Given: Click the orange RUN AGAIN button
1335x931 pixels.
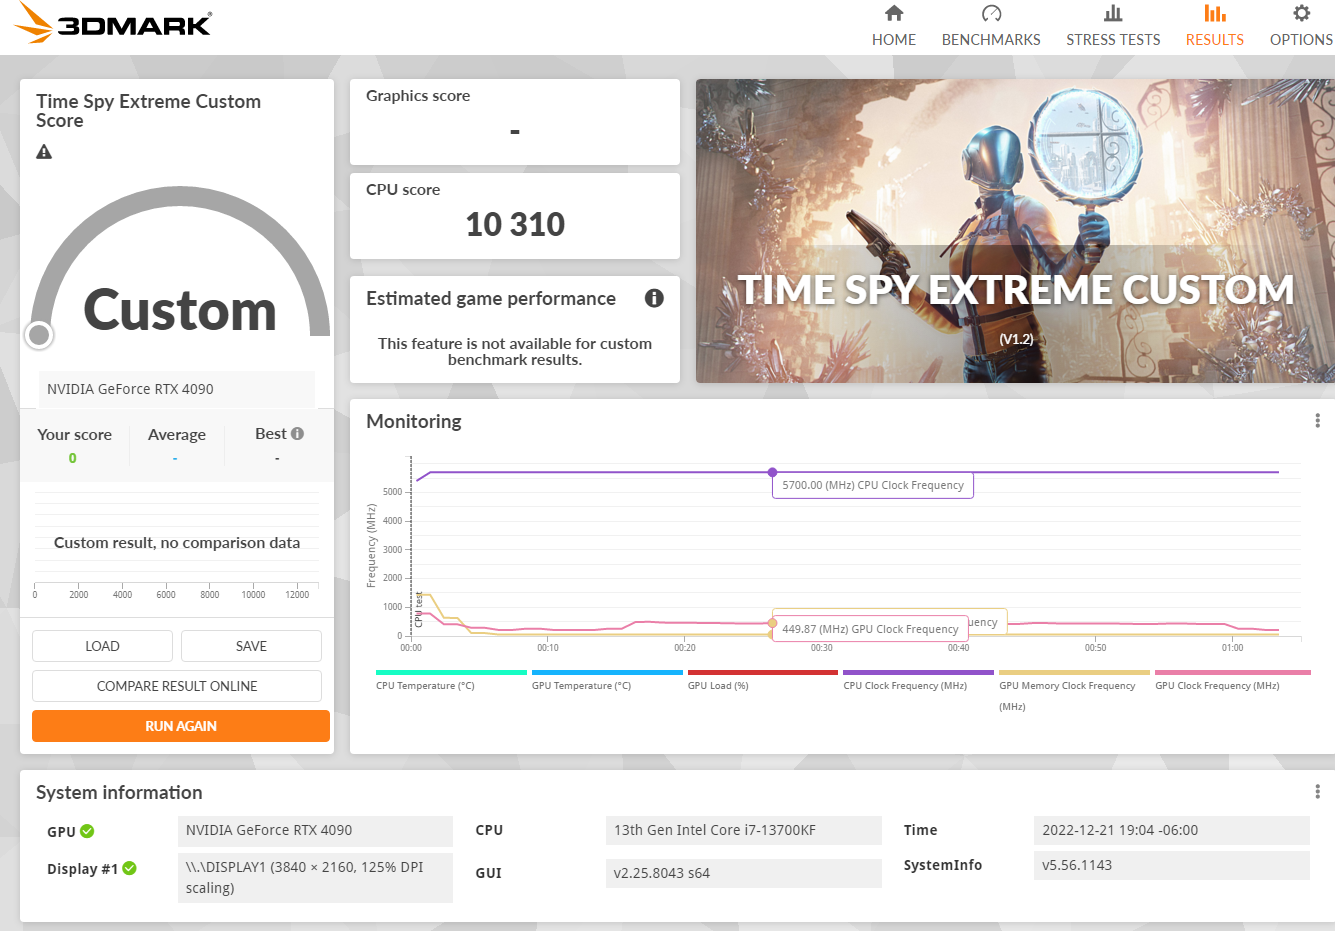Looking at the screenshot, I should (x=181, y=726).
